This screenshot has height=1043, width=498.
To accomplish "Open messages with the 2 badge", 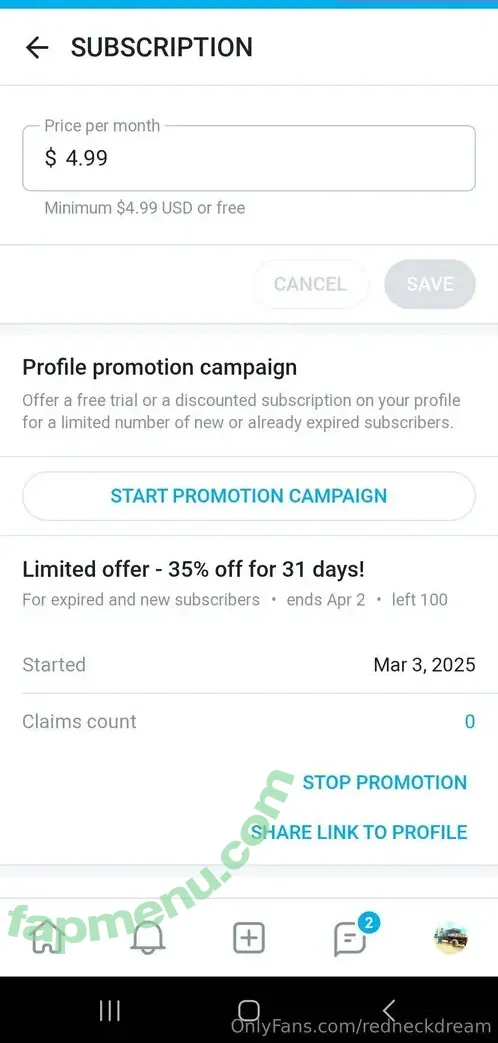I will click(350, 939).
